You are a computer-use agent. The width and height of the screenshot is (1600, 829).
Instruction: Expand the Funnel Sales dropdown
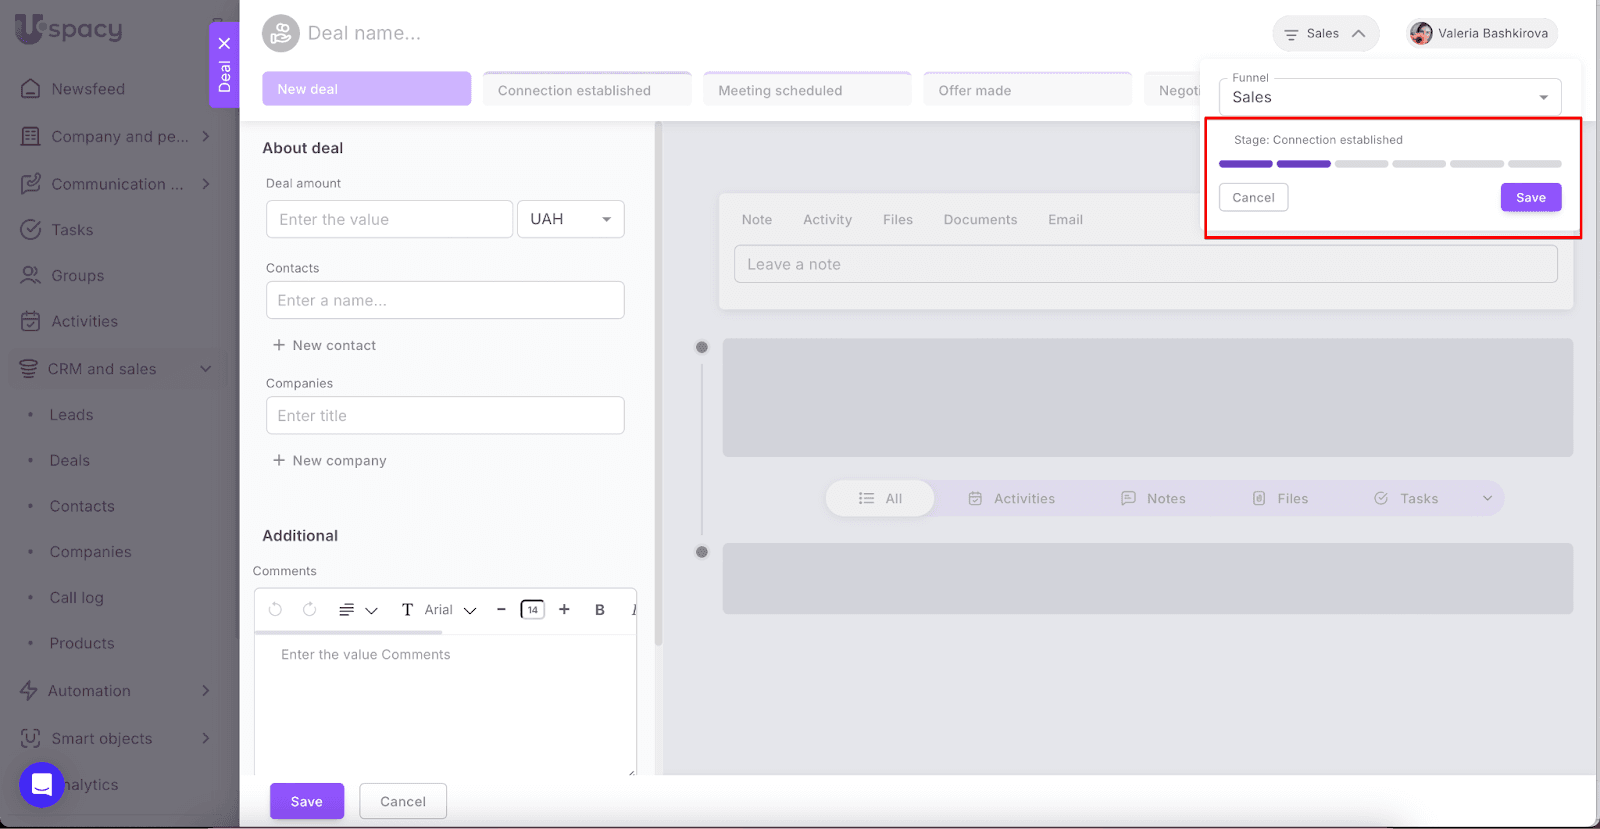coord(1389,97)
